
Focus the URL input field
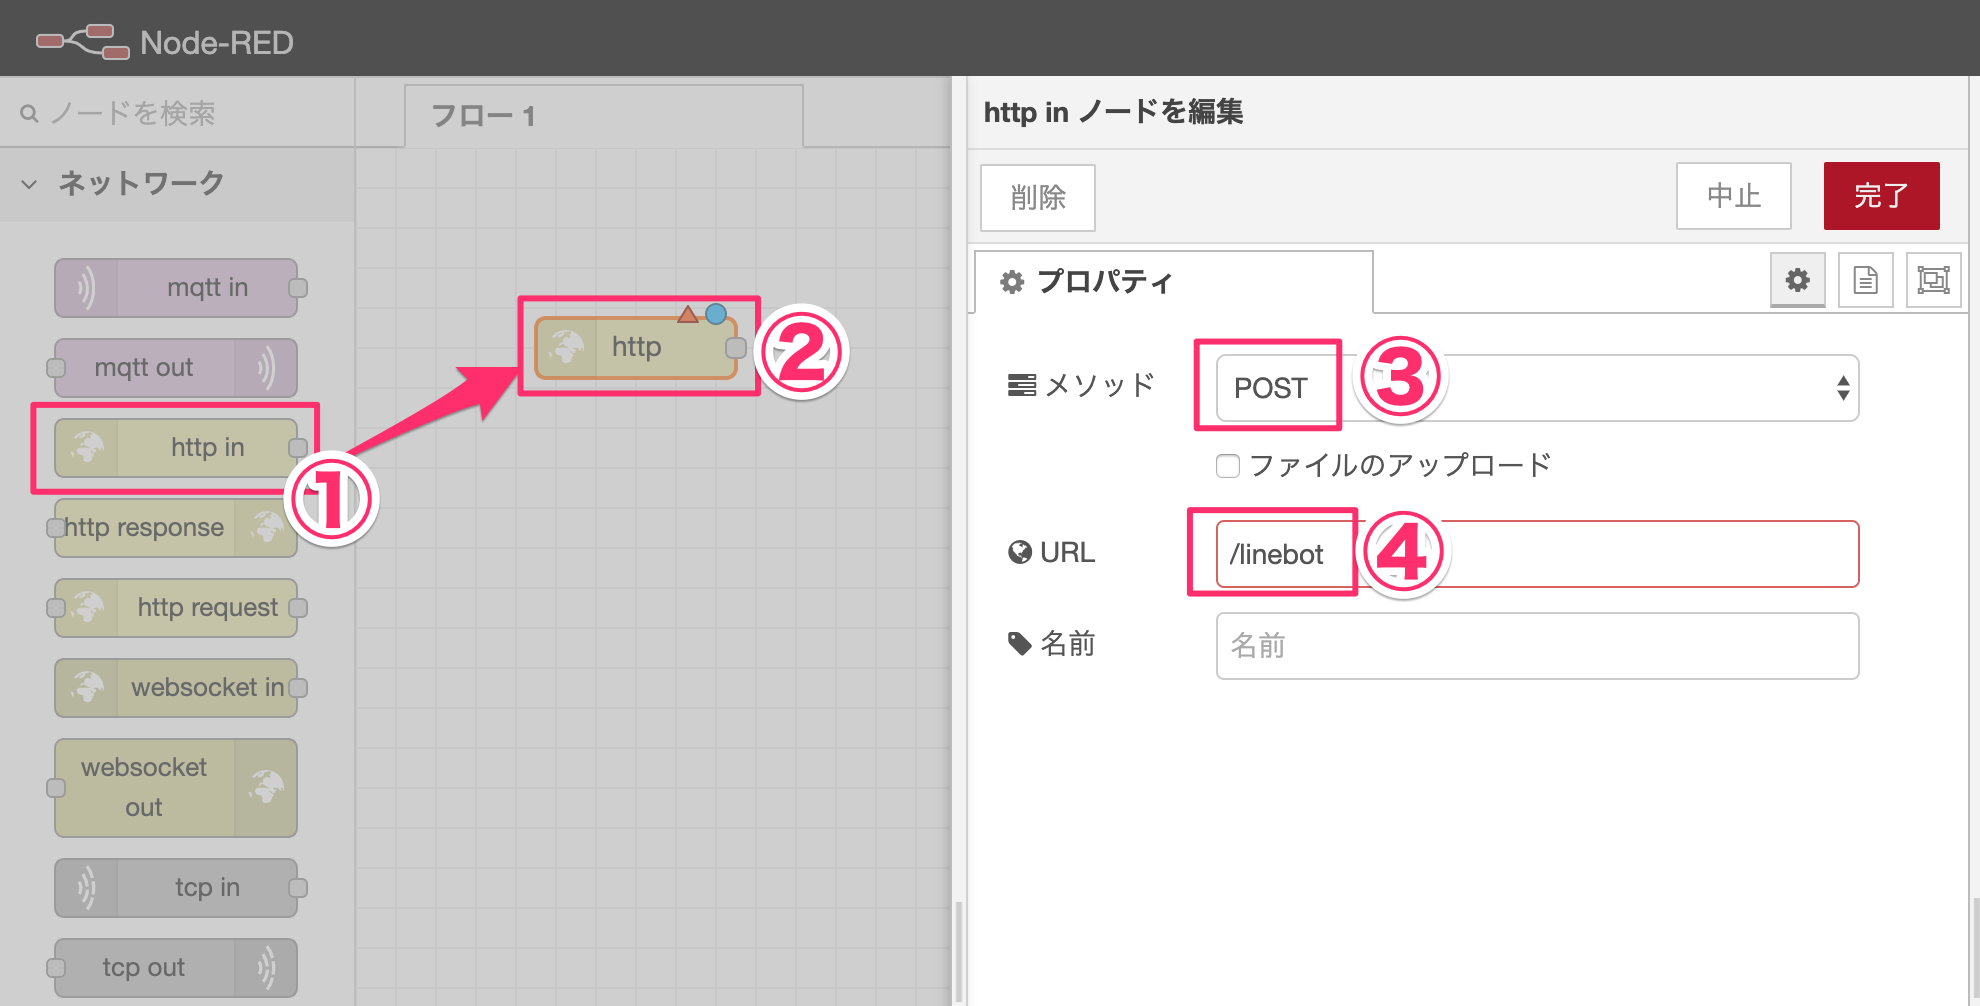coord(1537,554)
